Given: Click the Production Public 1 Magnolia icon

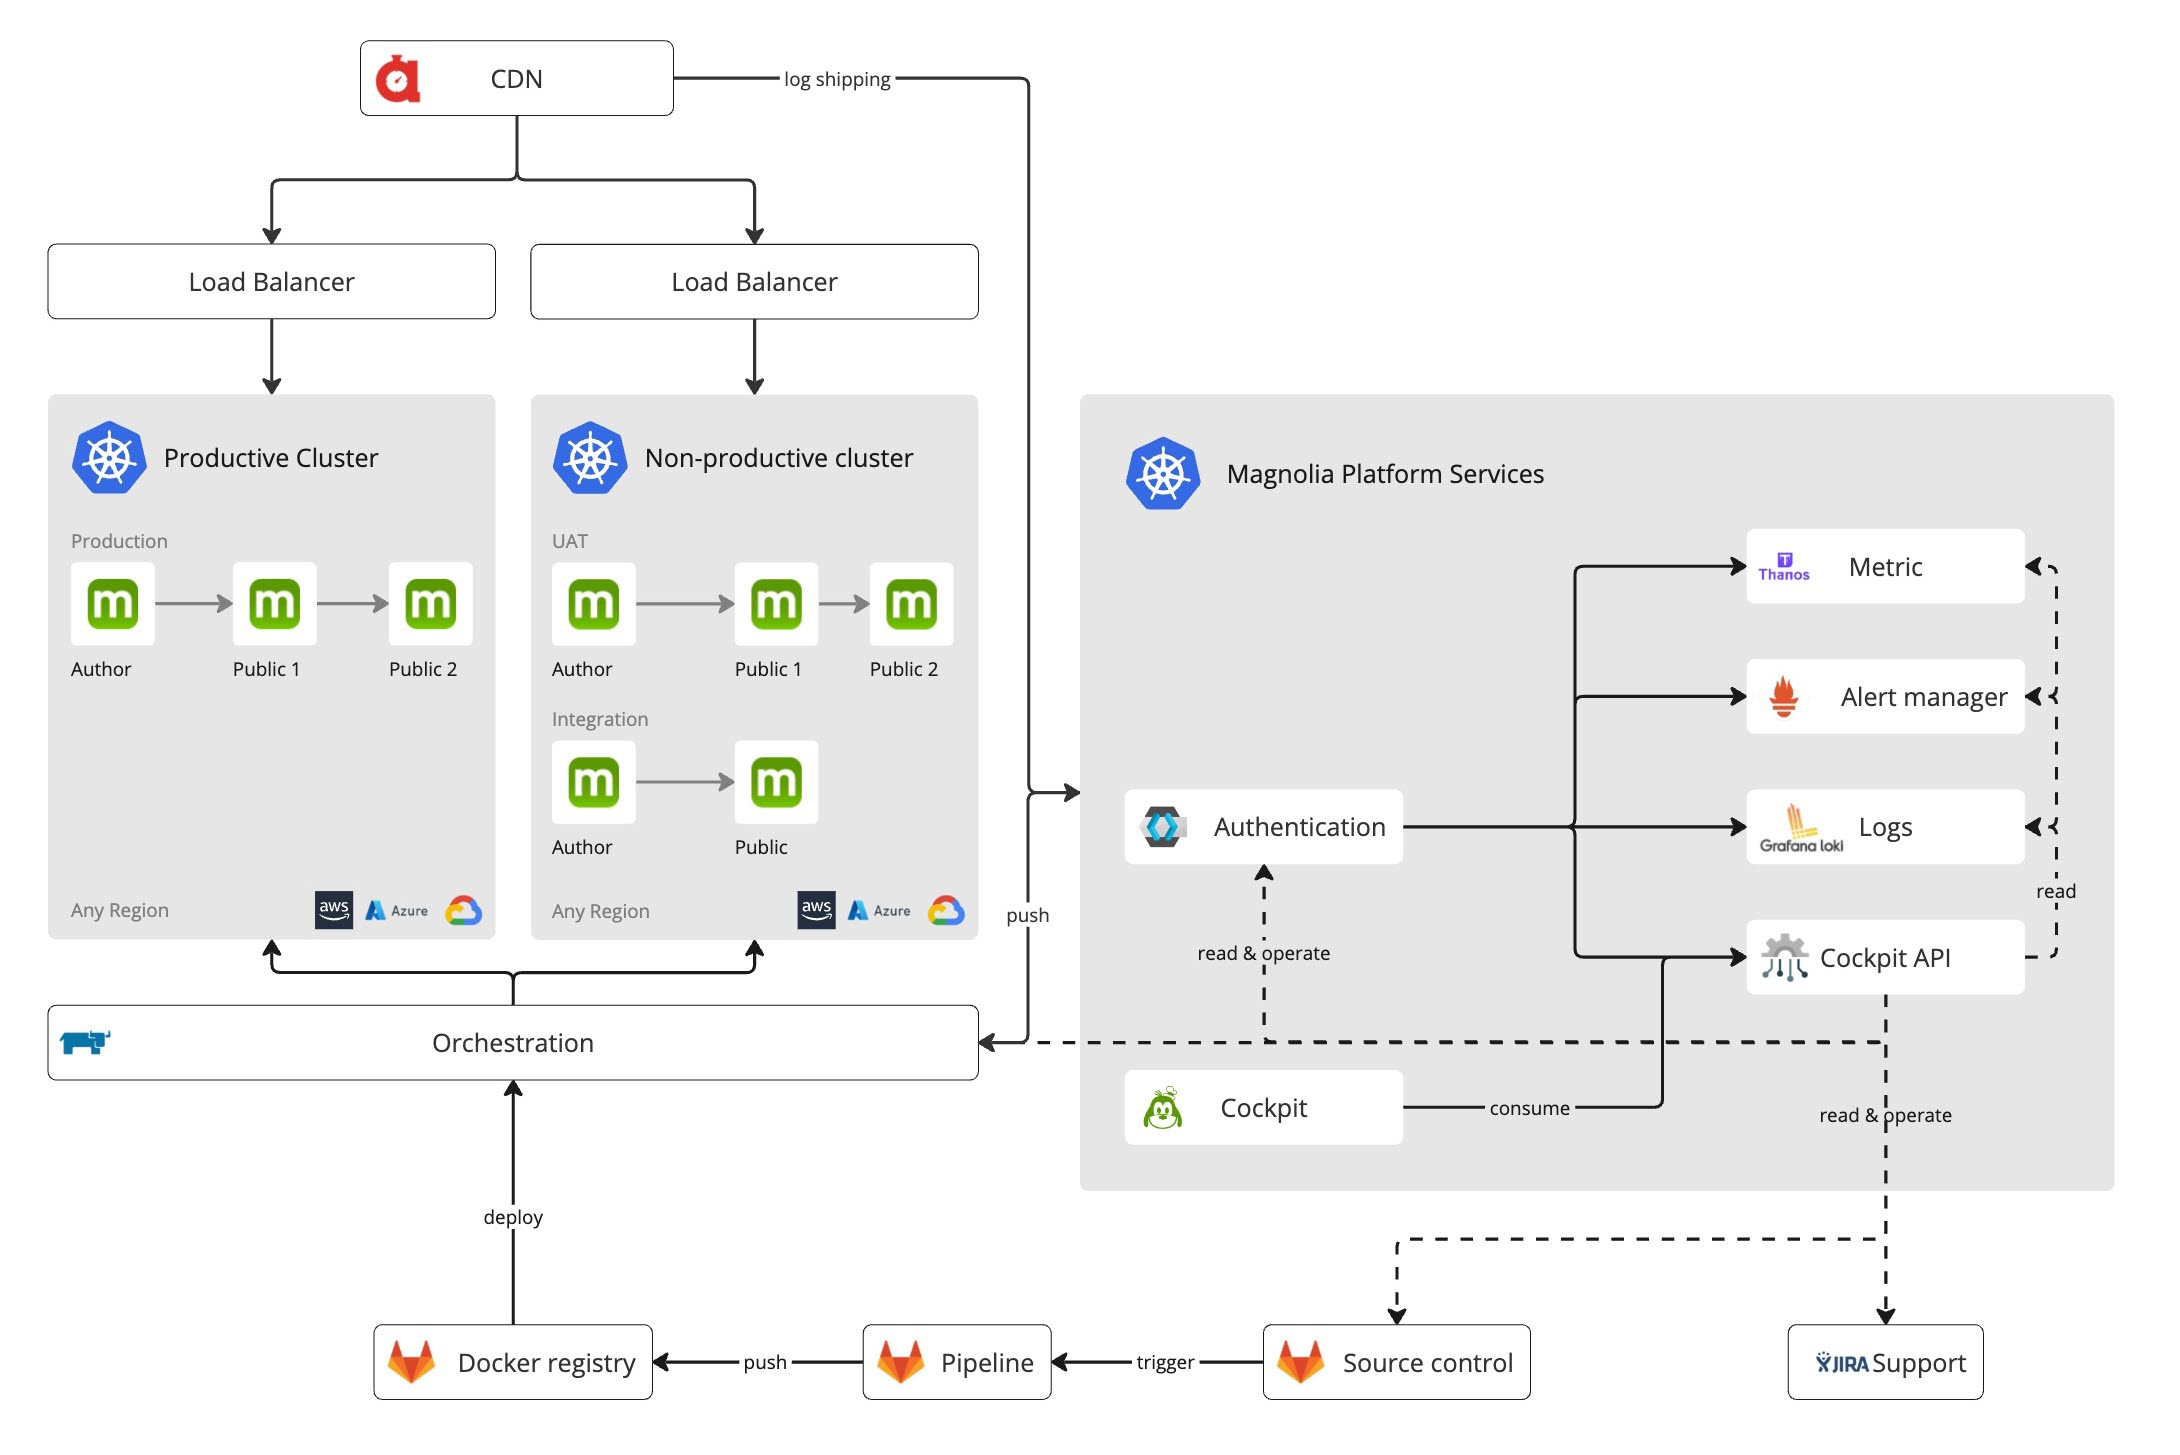Looking at the screenshot, I should (x=274, y=604).
